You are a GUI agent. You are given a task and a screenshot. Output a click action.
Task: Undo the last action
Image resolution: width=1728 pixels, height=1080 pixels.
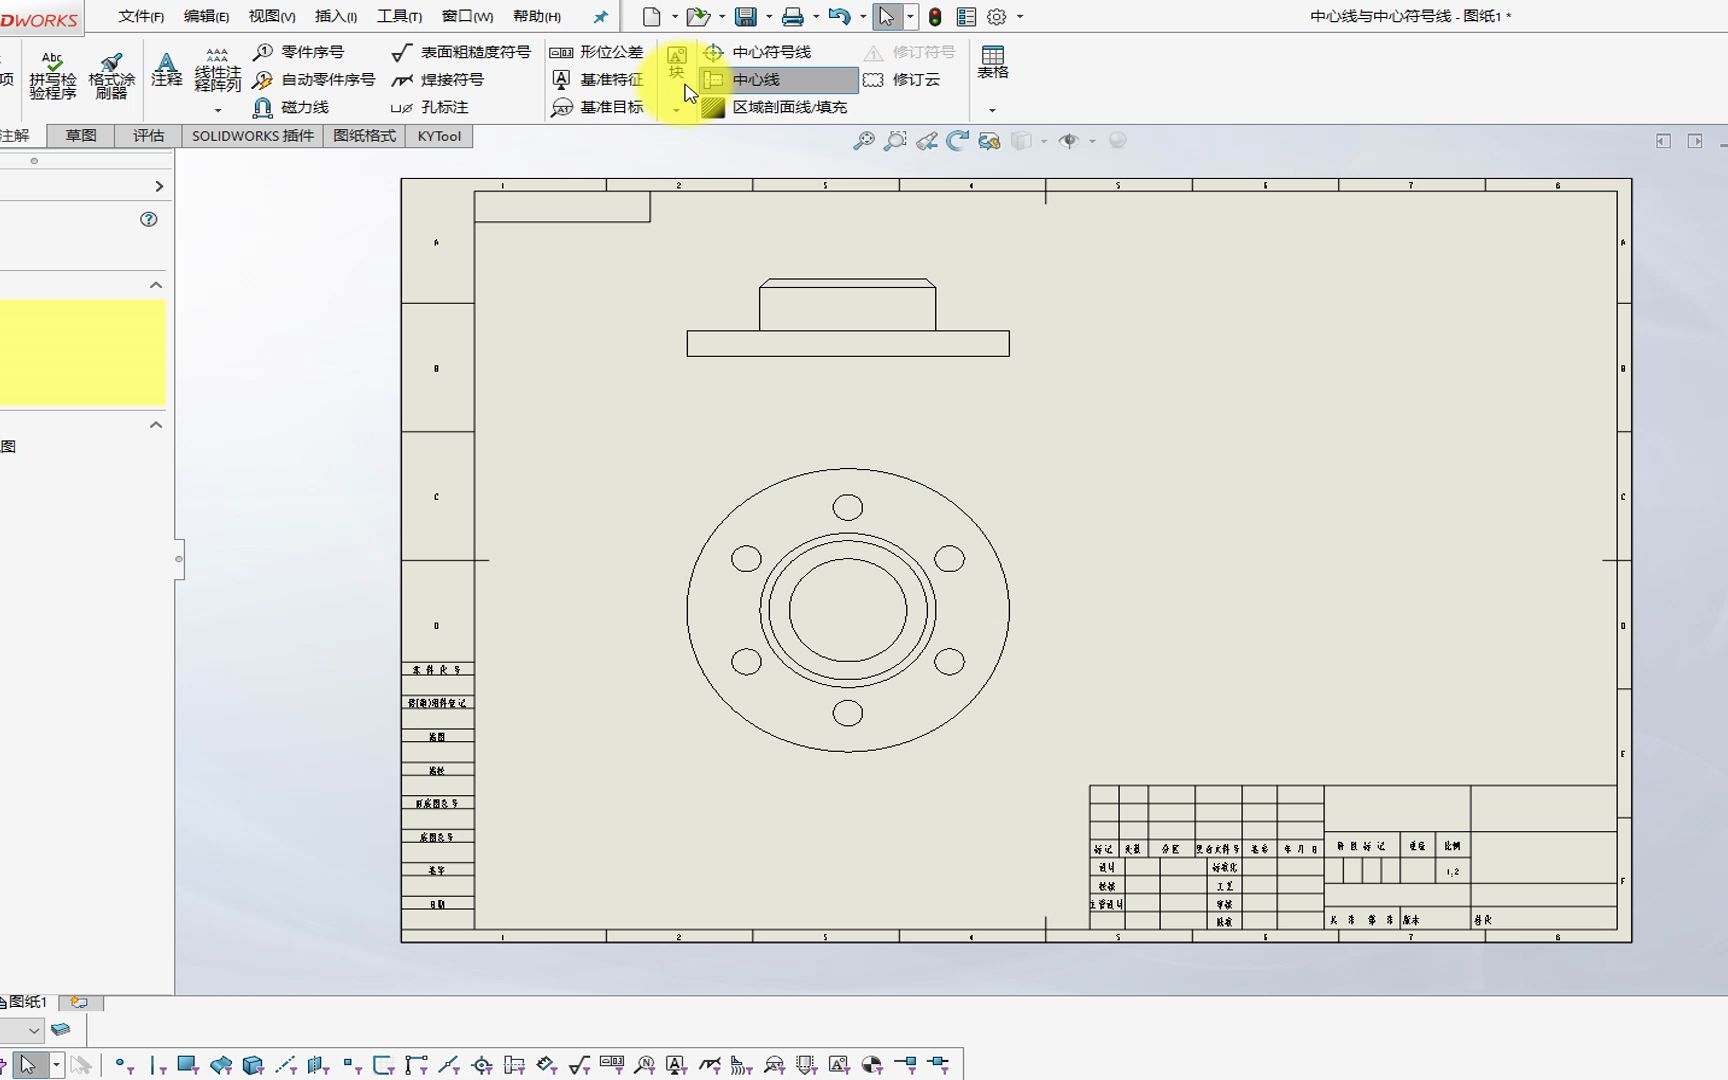click(840, 16)
